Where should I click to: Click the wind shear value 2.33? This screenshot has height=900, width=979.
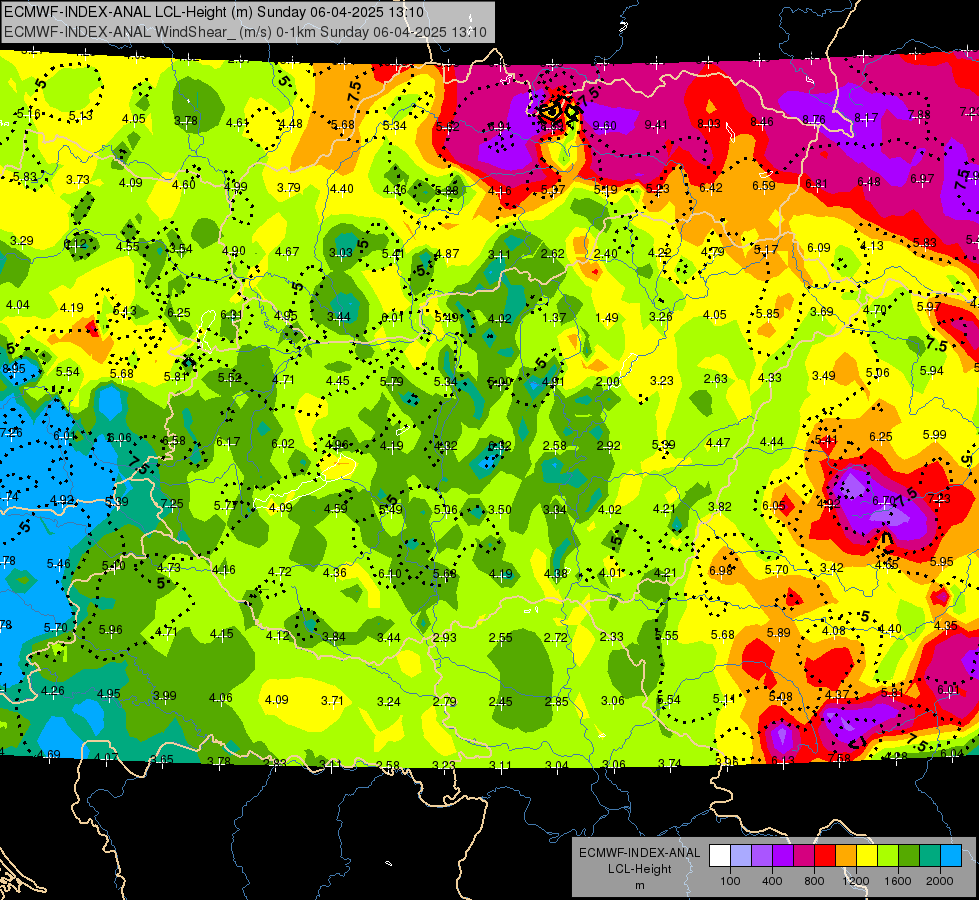tap(611, 636)
